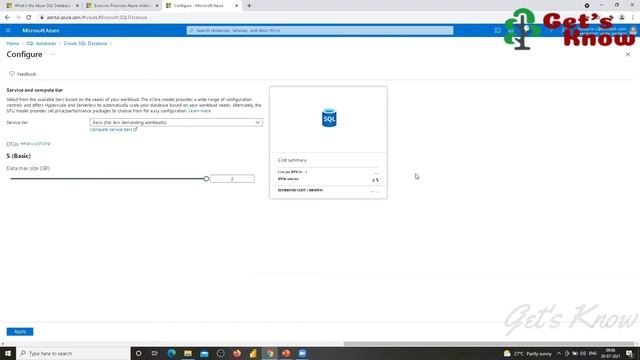The width and height of the screenshot is (640, 360).
Task: Open the taskbar clock and date
Action: [610, 353]
